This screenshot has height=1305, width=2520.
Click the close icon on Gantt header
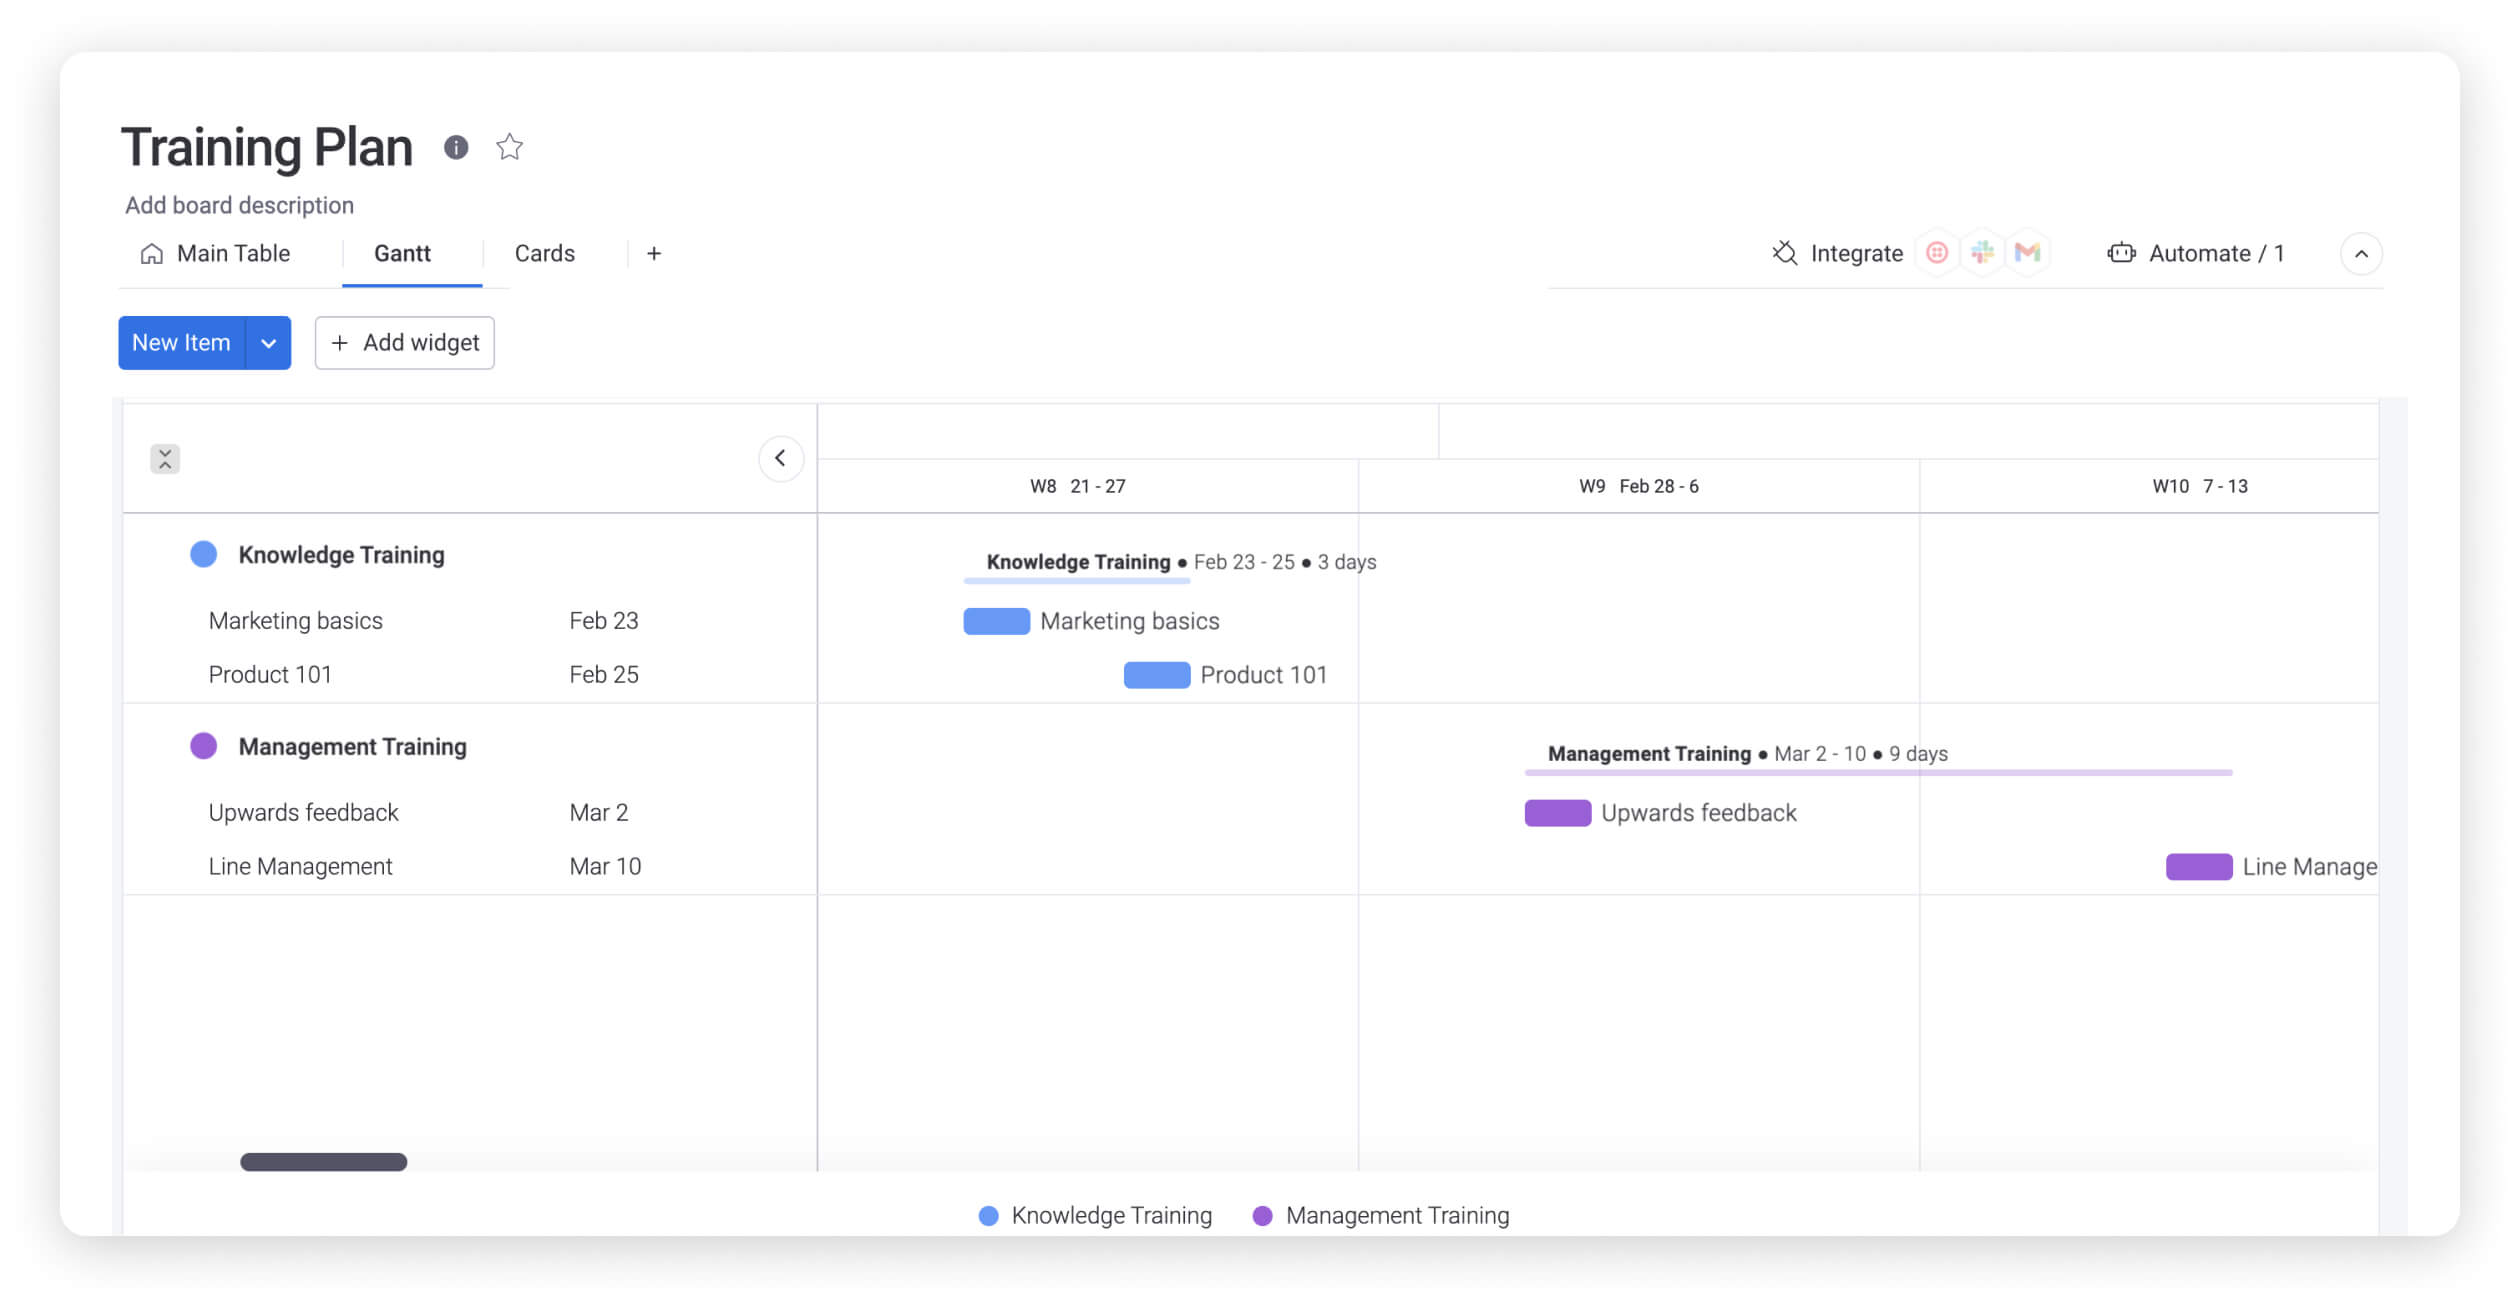[x=165, y=456]
